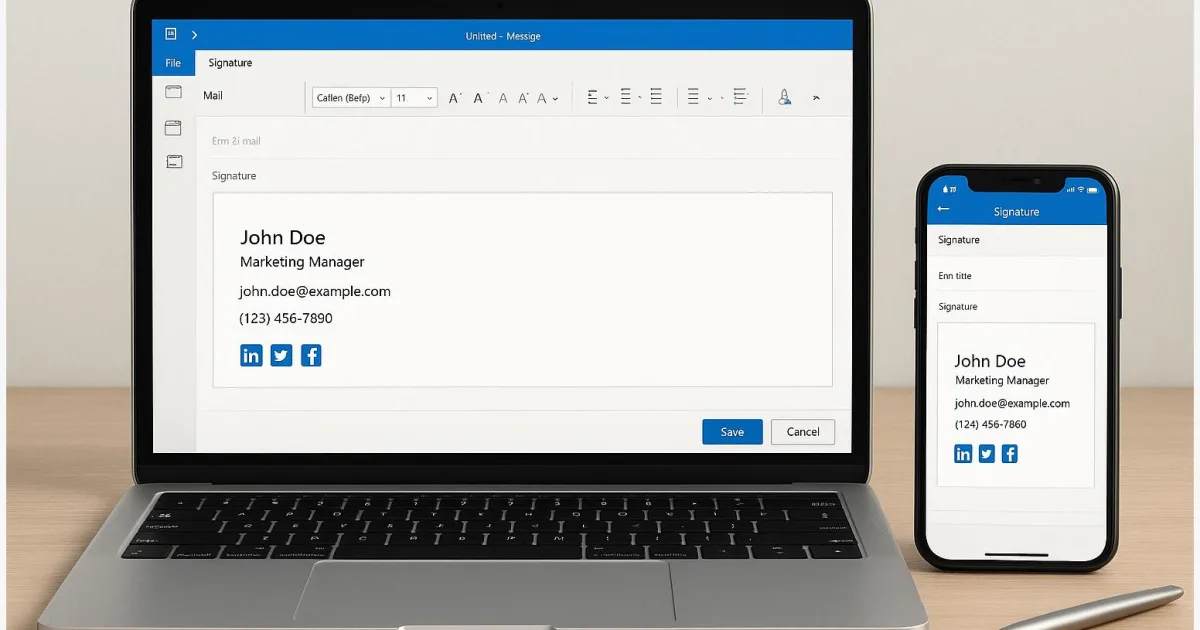Viewport: 1200px width, 630px height.
Task: Select the Facebook icon in the signature
Action: pos(311,355)
